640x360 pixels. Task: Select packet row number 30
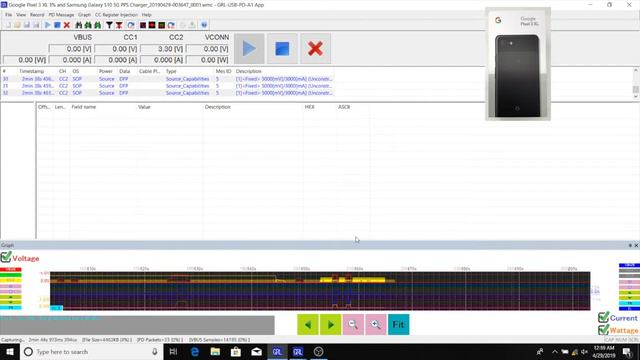click(167, 79)
